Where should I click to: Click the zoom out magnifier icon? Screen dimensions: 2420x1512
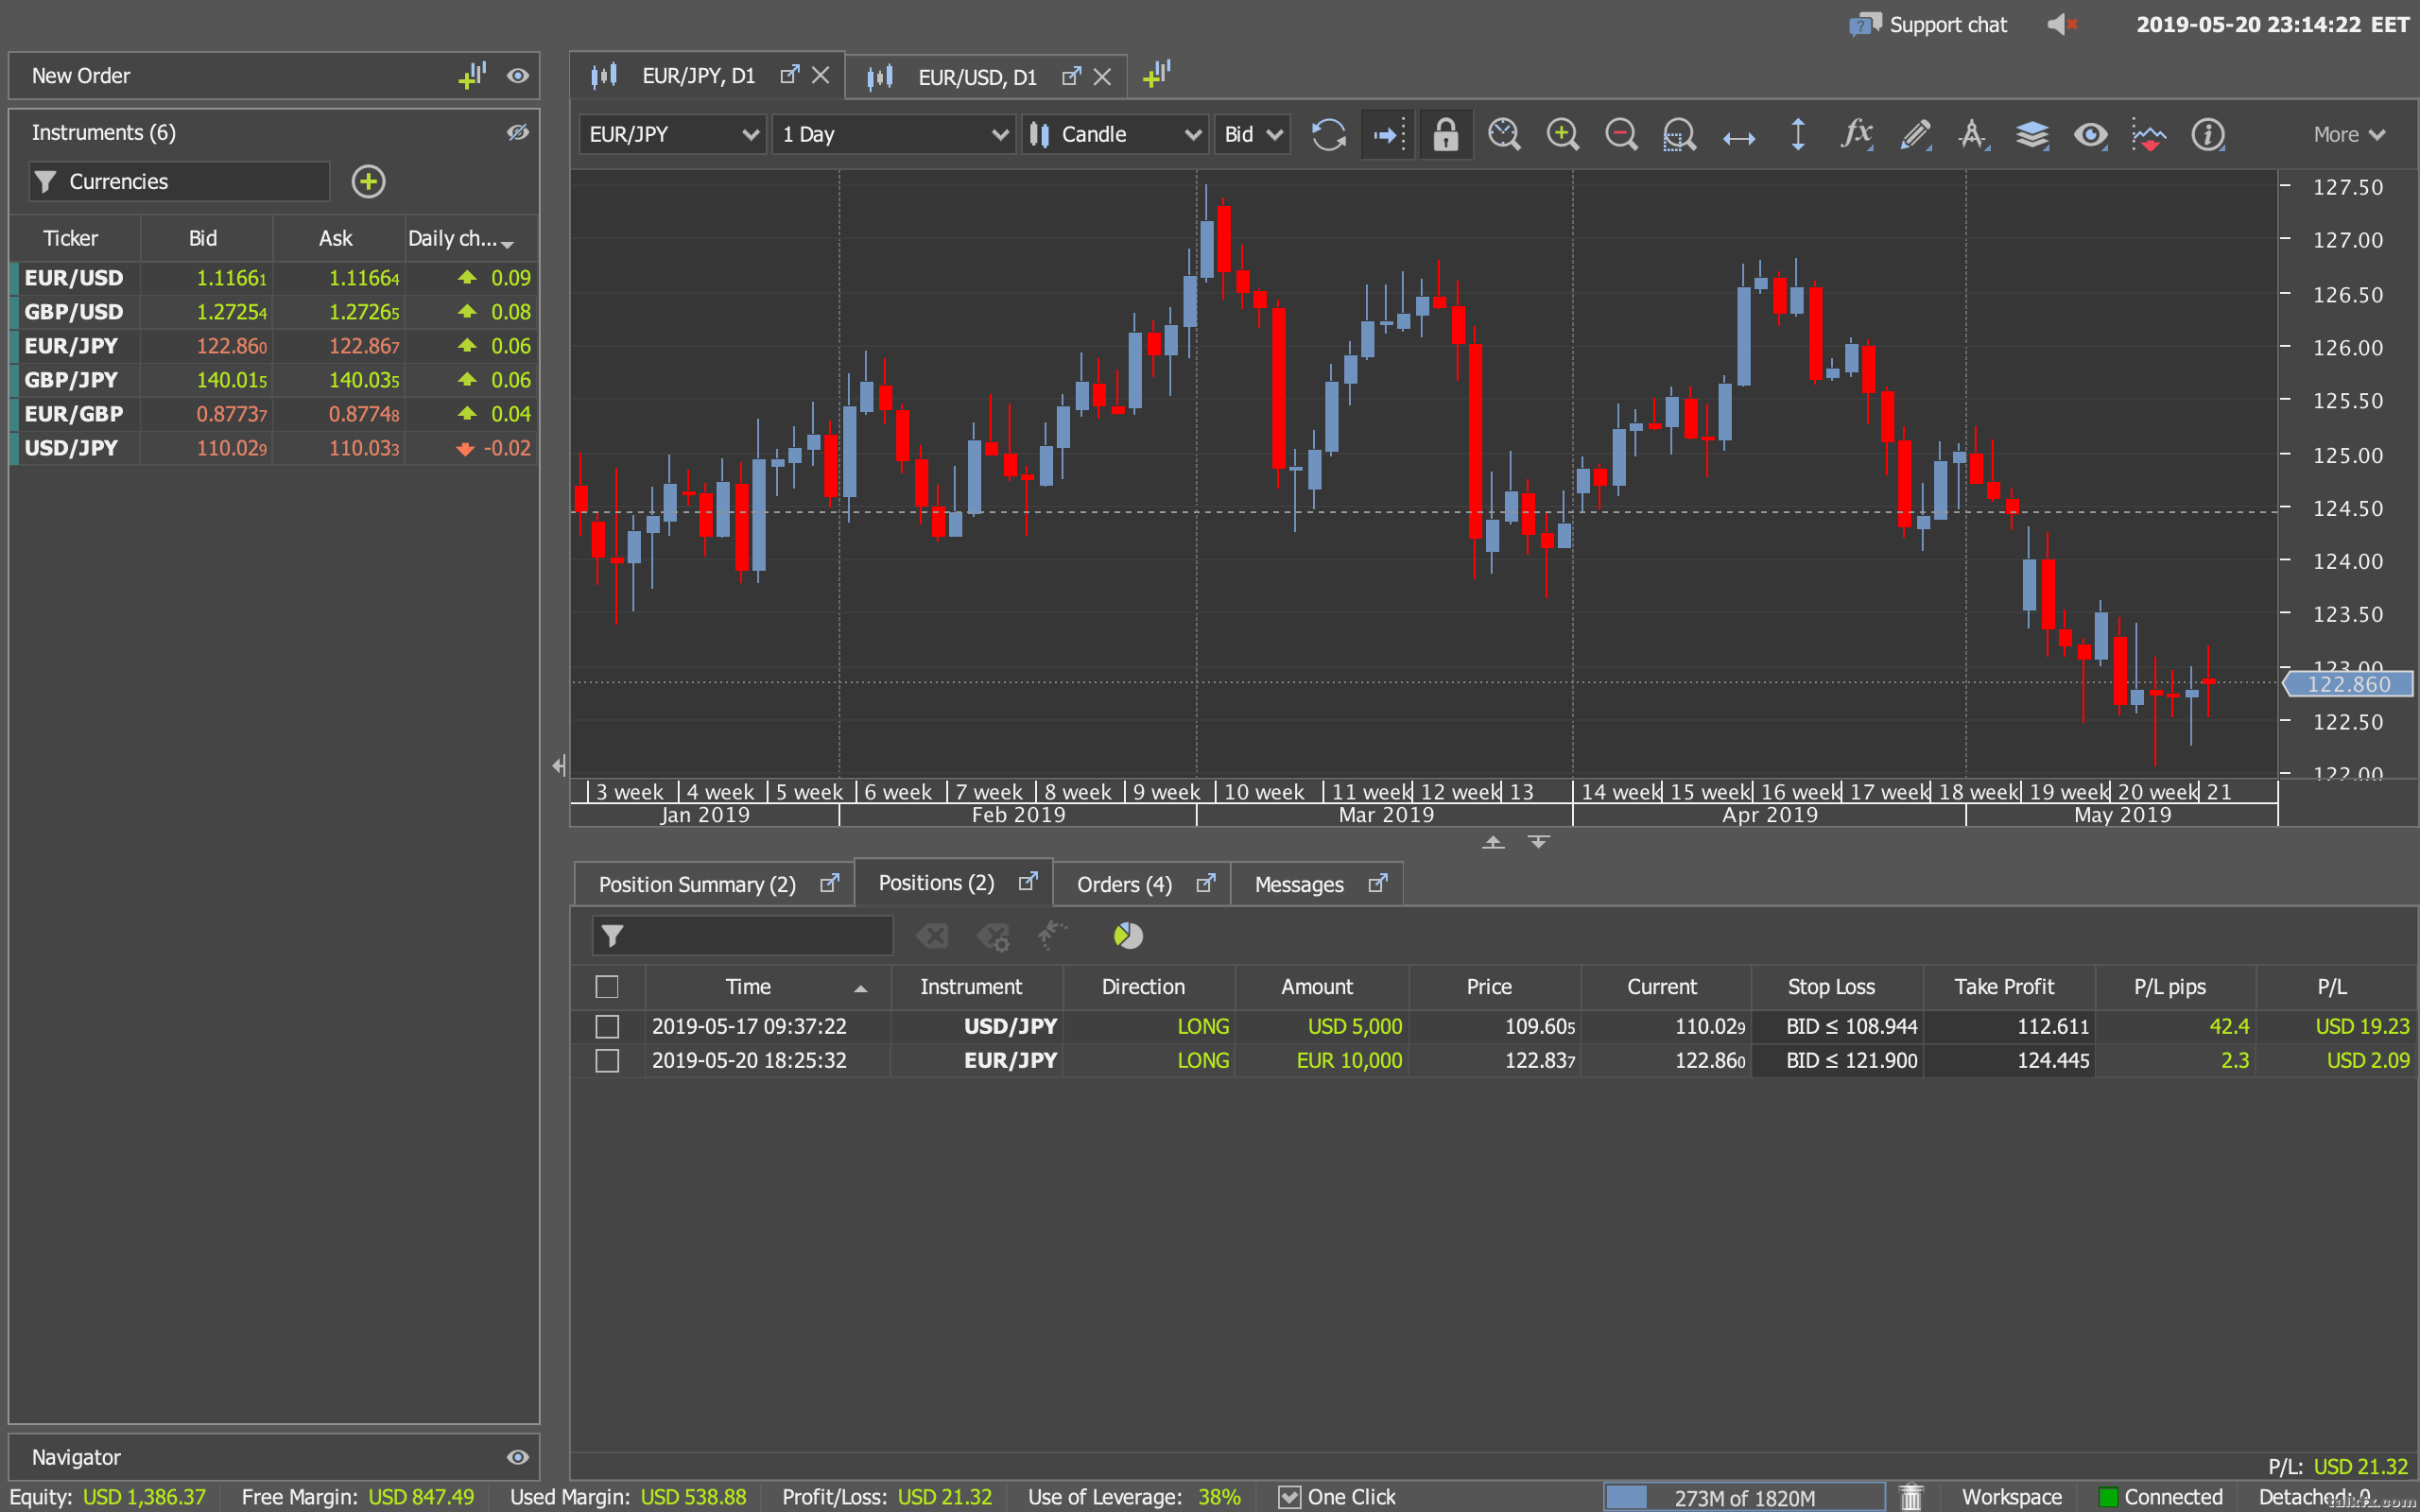pos(1621,134)
